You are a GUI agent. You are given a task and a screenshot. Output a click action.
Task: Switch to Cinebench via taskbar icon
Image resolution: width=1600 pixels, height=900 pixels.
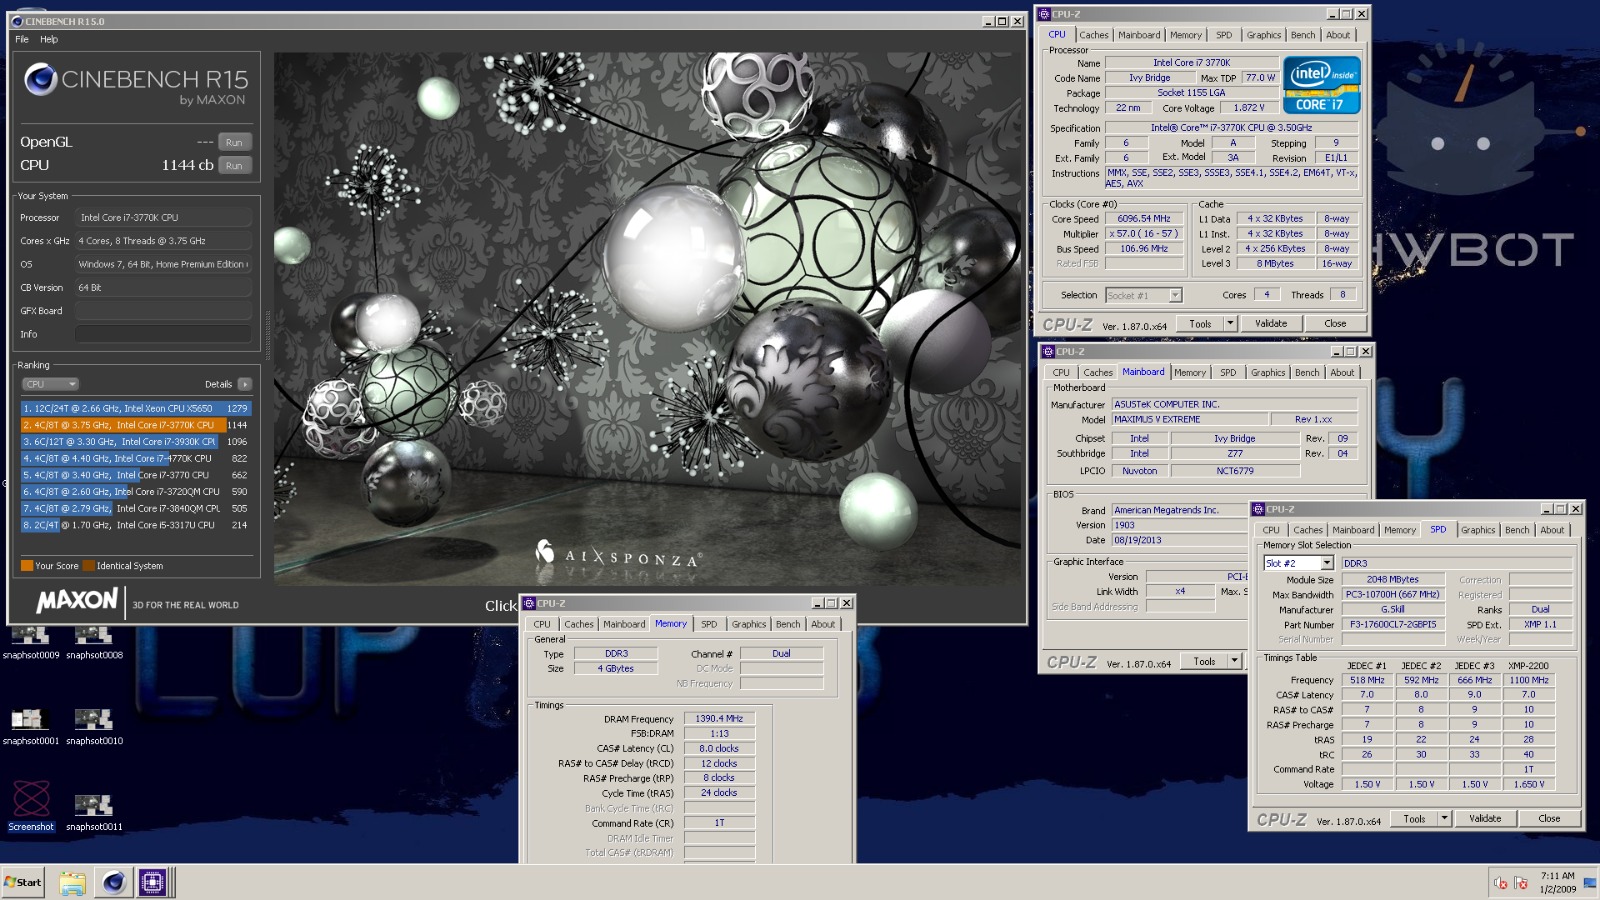coord(113,882)
